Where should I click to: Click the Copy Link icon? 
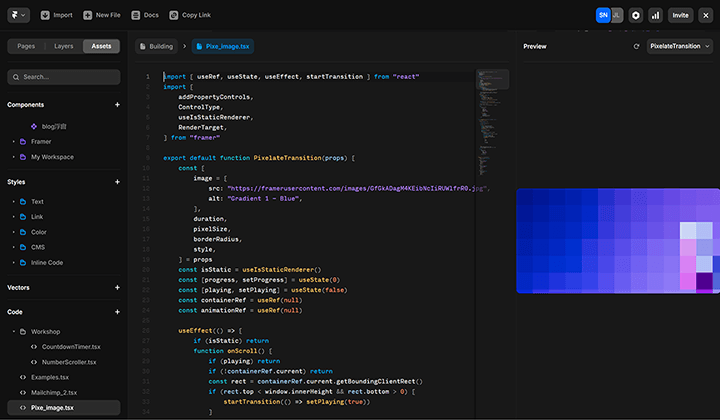click(x=174, y=15)
